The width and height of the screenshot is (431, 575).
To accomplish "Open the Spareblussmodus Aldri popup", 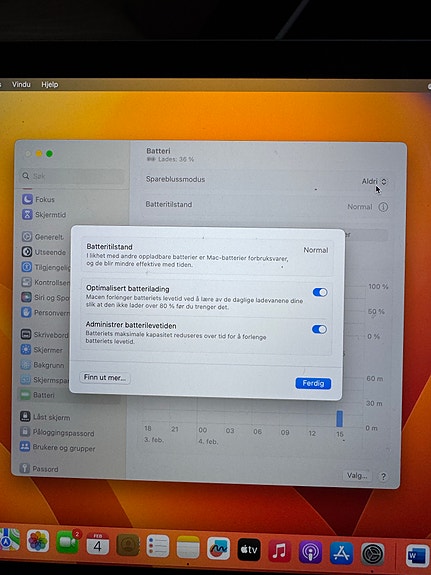I will tap(374, 182).
